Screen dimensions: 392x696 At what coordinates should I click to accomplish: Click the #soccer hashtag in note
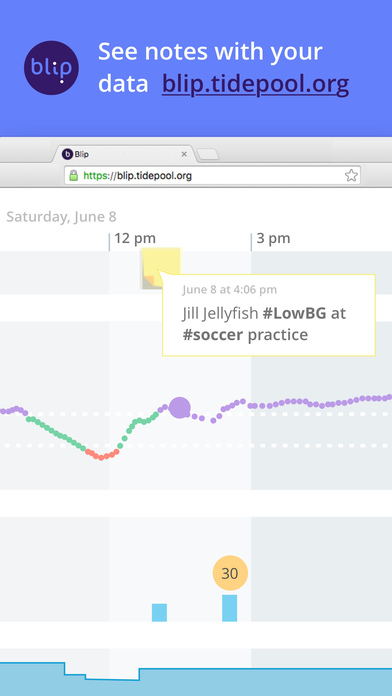tap(213, 335)
